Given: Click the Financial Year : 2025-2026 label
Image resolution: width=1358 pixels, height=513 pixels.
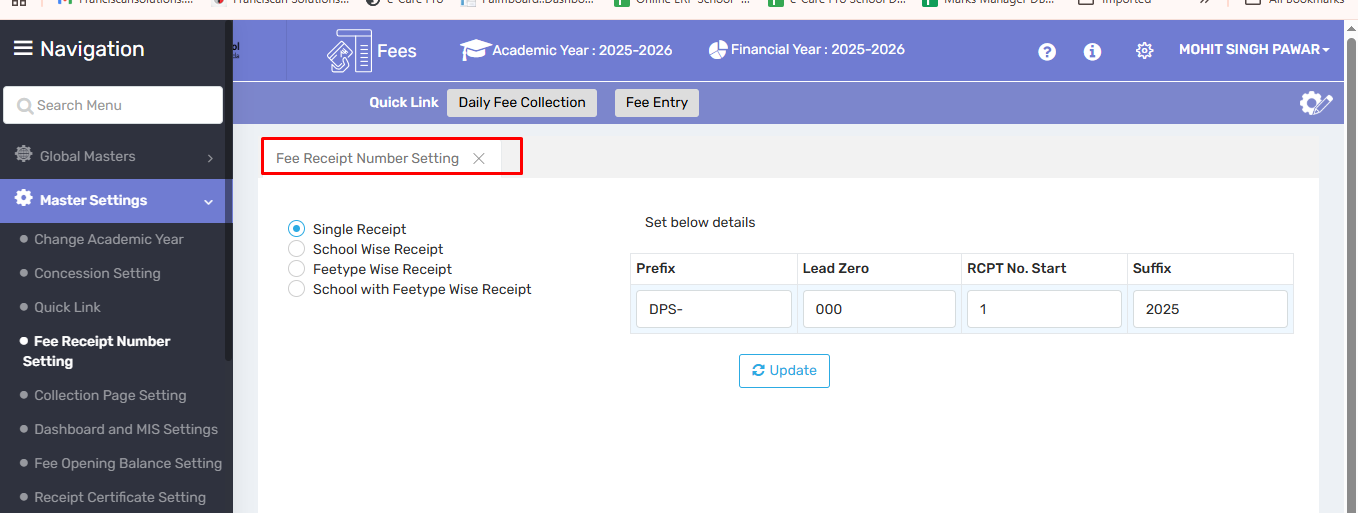Looking at the screenshot, I should tap(818, 49).
